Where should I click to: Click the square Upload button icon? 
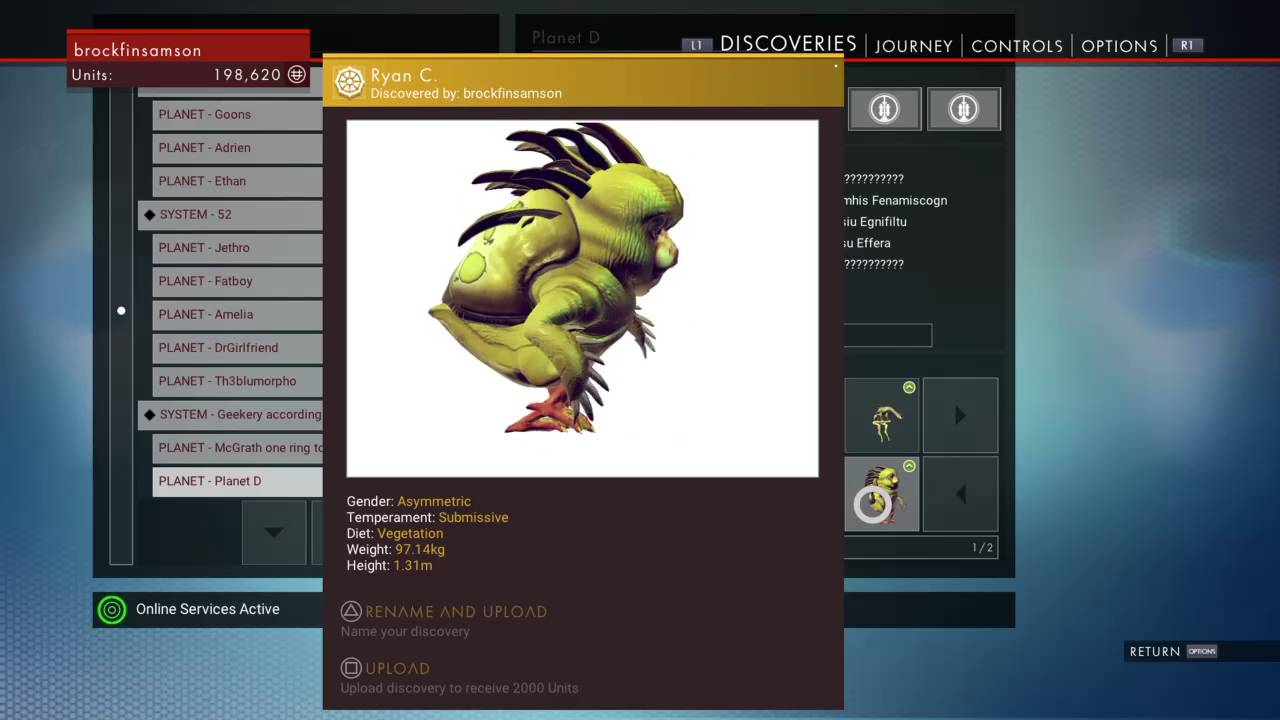click(351, 668)
